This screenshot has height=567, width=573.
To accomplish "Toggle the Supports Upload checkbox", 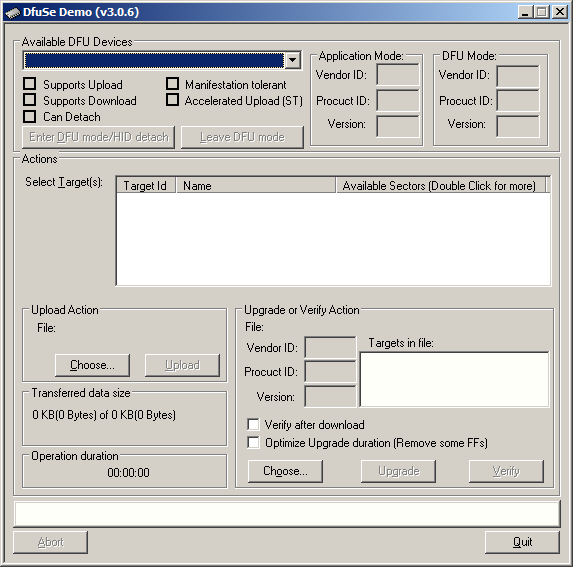I will coord(30,84).
